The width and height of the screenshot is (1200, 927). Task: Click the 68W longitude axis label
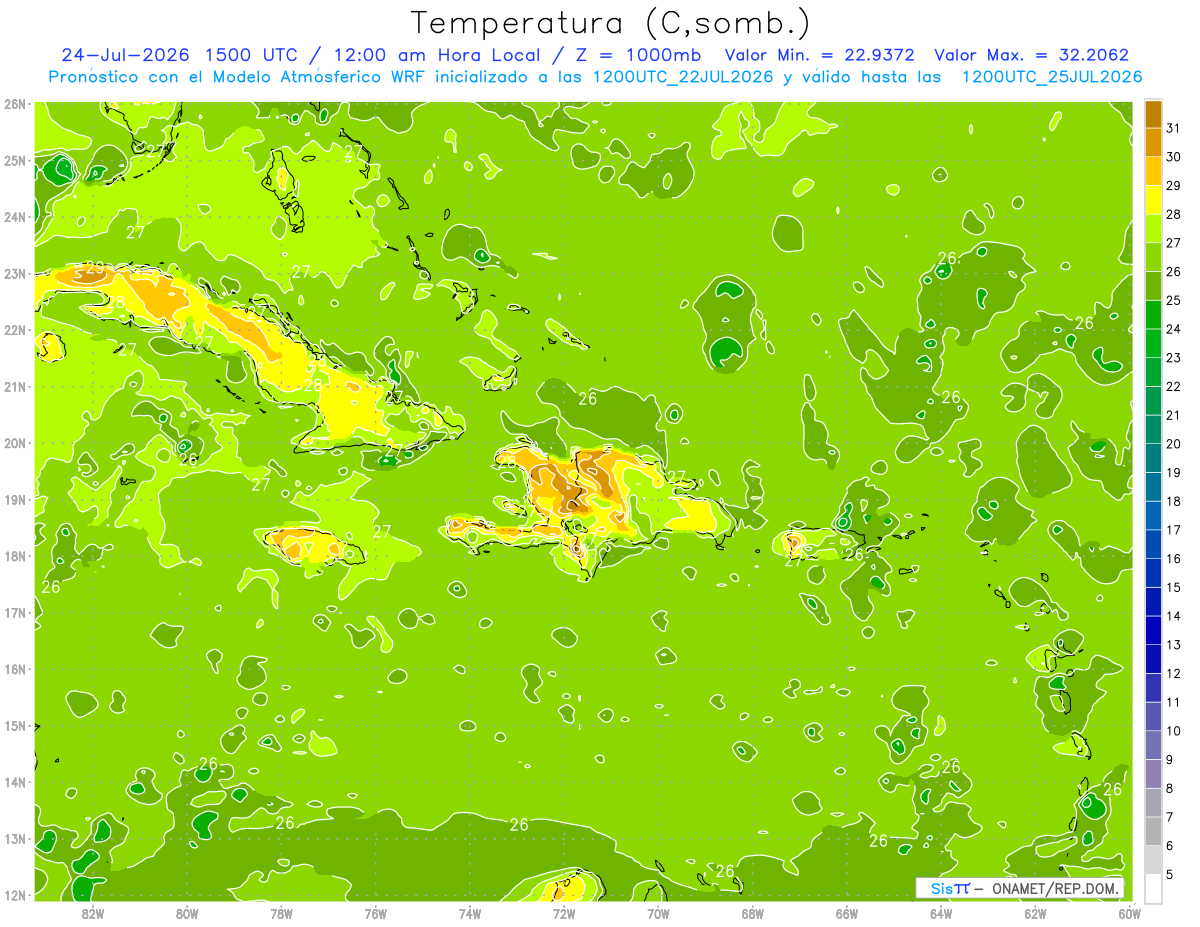(x=752, y=912)
